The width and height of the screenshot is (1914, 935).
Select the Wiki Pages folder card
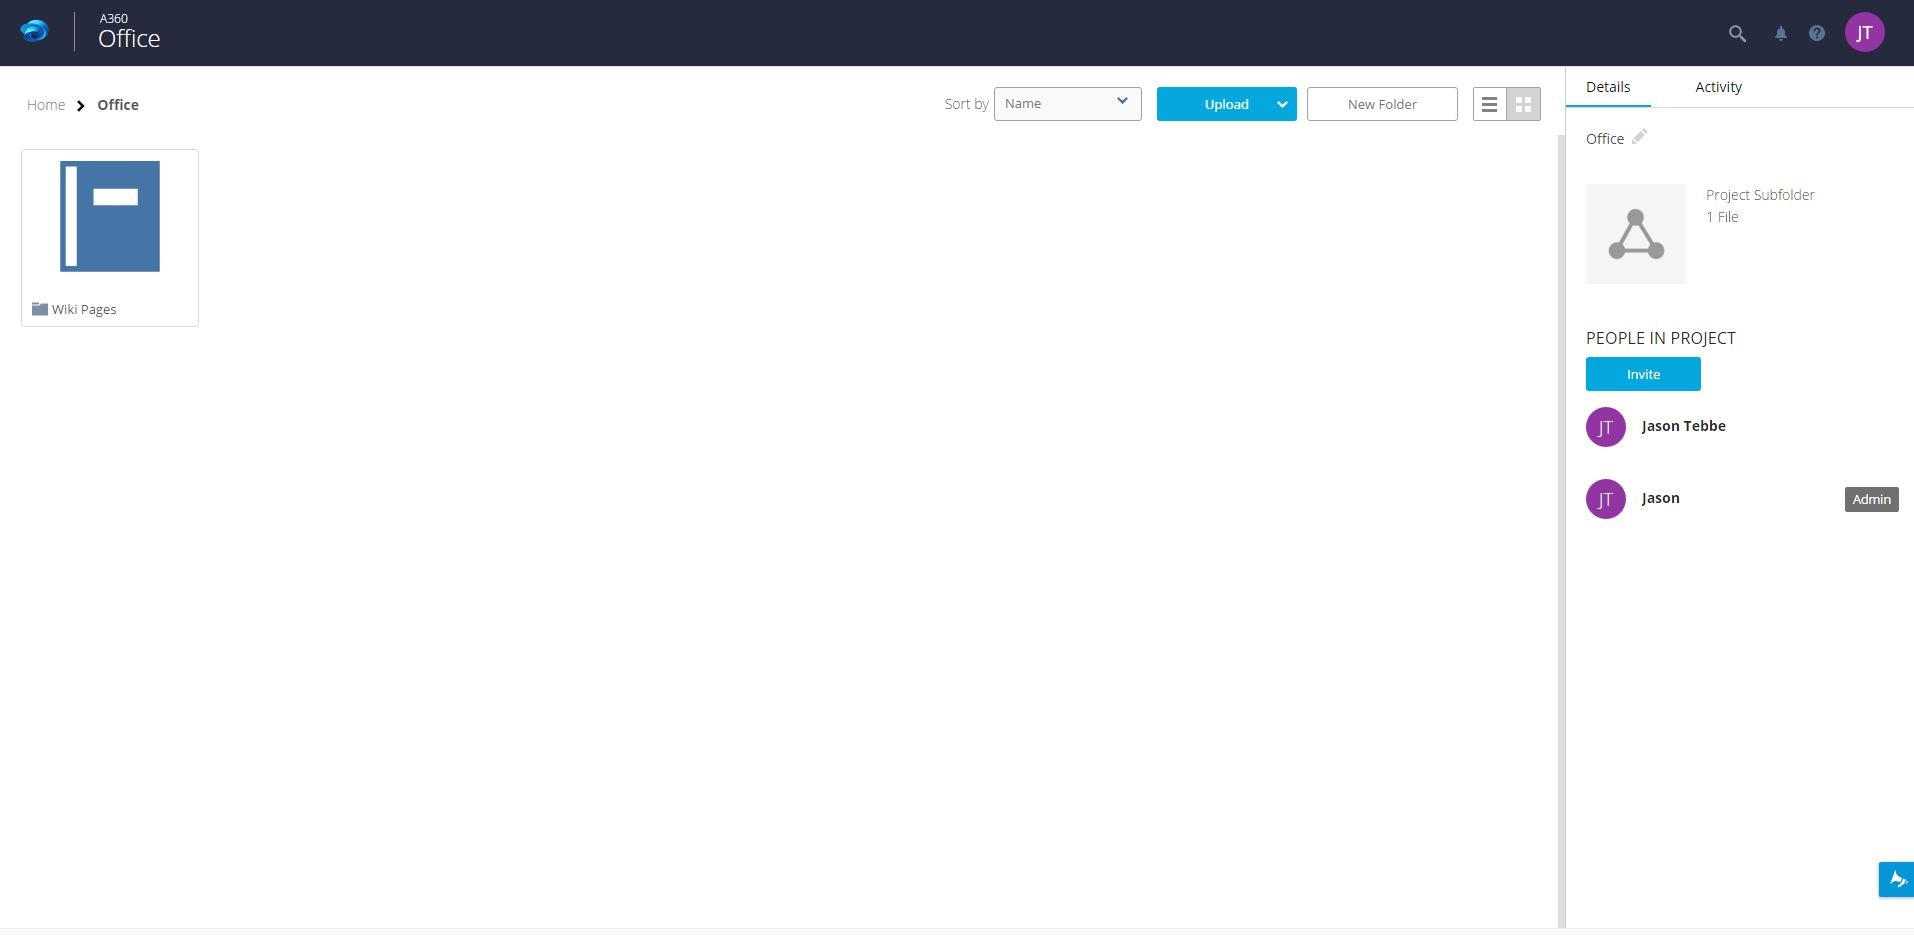[109, 216]
